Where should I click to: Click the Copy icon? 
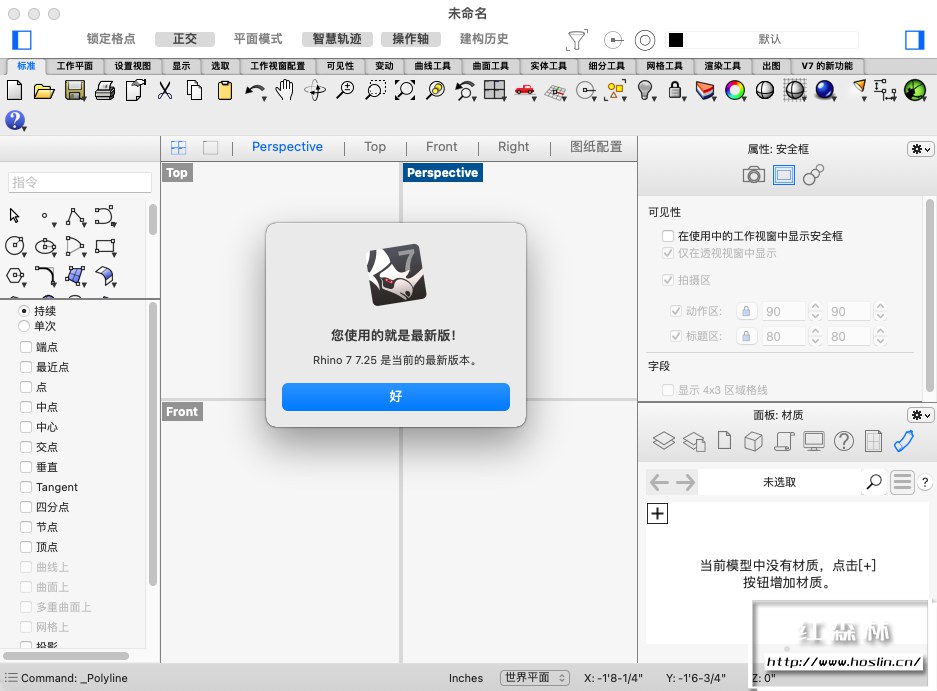click(195, 91)
